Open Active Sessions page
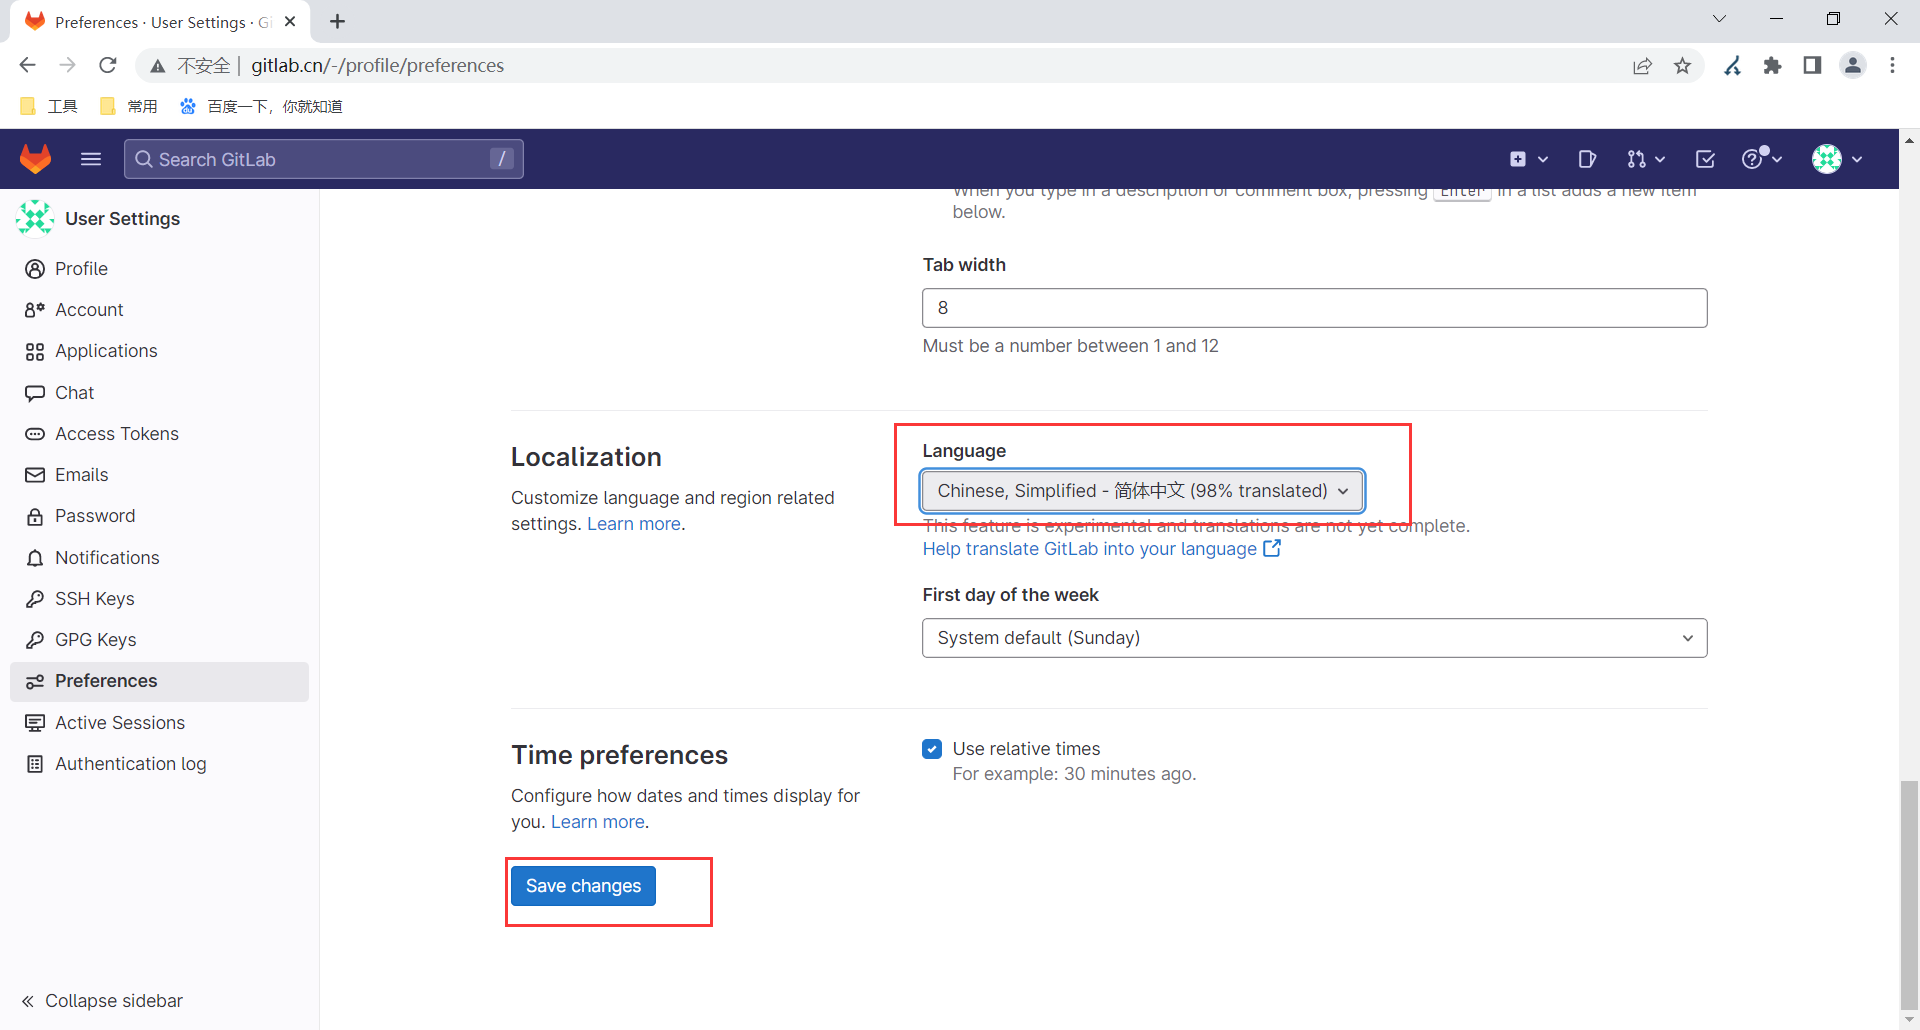 (160, 723)
